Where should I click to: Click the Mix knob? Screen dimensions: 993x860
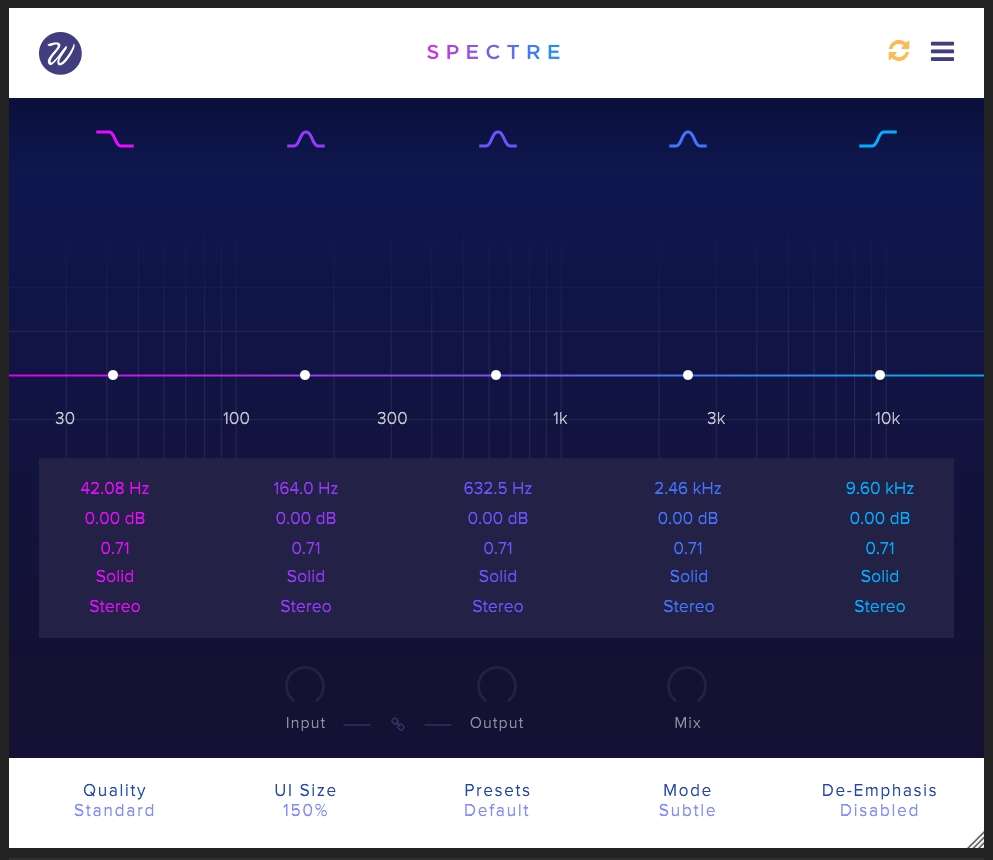click(687, 686)
